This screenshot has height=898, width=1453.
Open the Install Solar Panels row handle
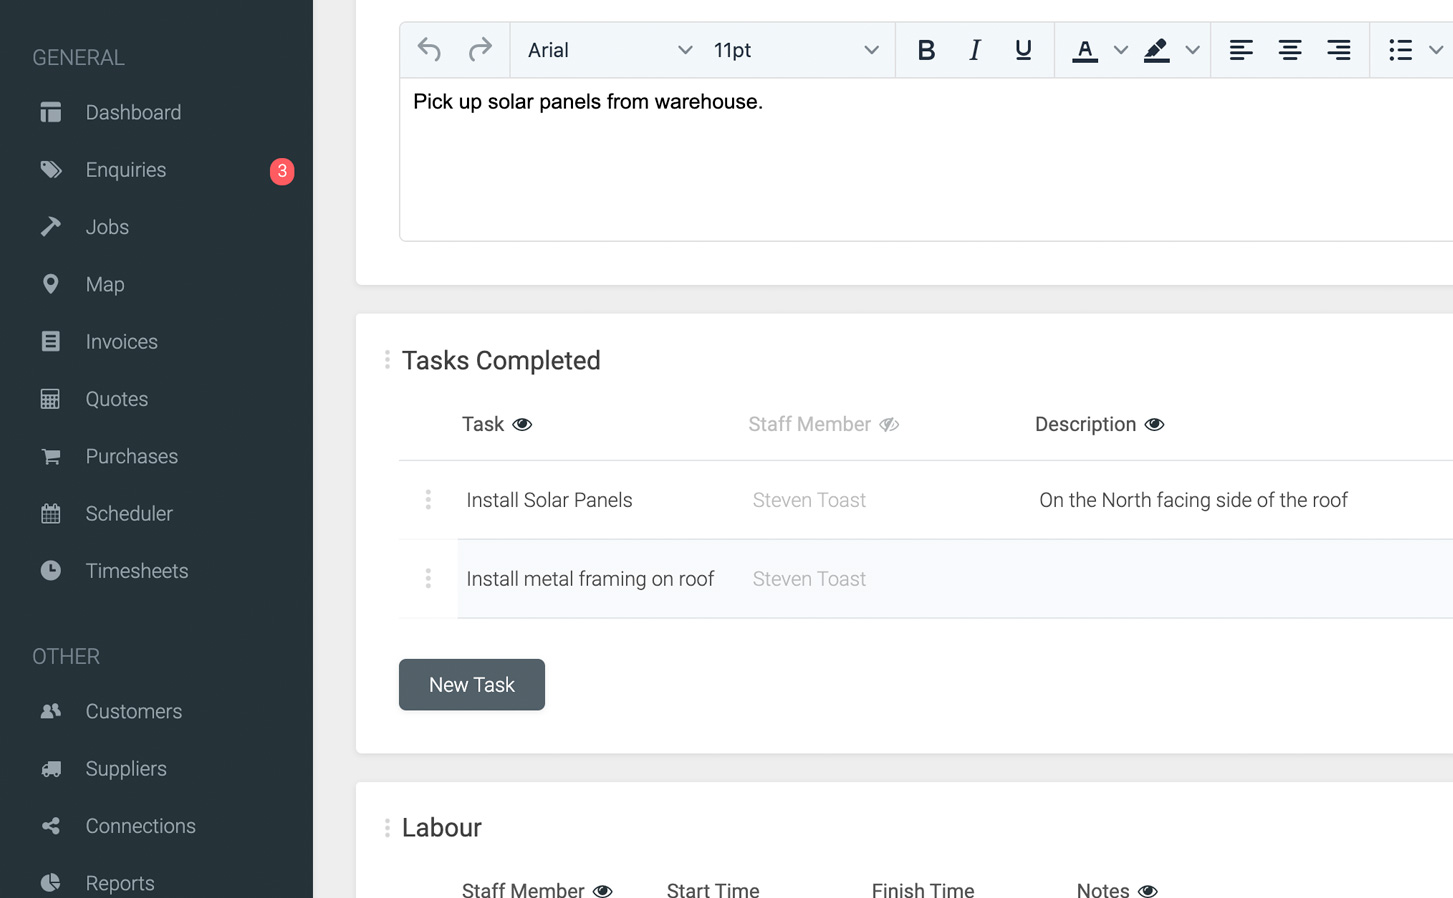pos(428,500)
